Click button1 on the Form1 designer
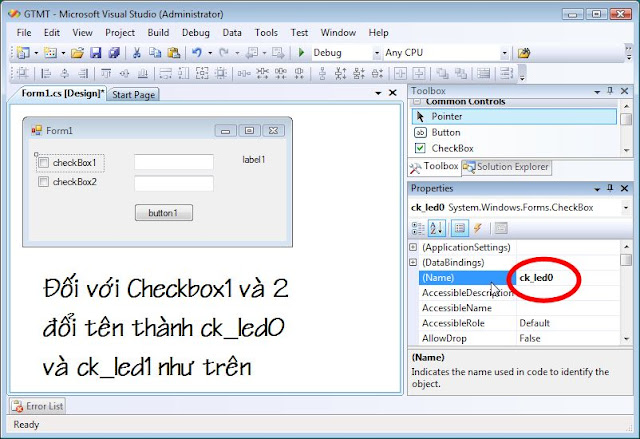Image resolution: width=640 pixels, height=439 pixels. click(x=164, y=213)
